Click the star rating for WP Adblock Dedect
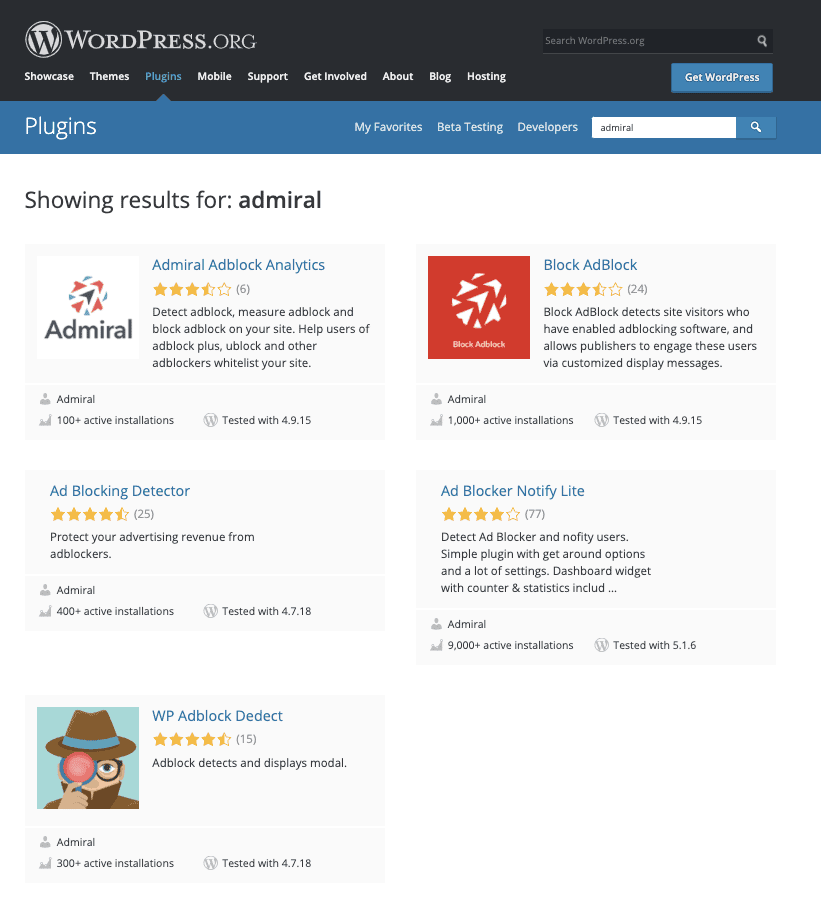This screenshot has width=821, height=912. (x=192, y=739)
